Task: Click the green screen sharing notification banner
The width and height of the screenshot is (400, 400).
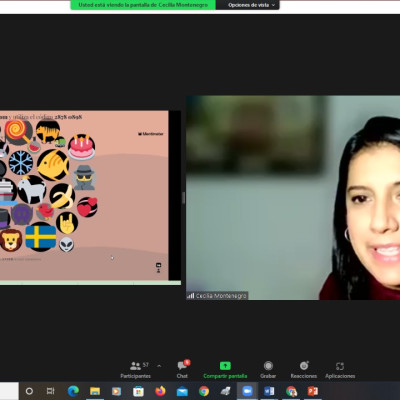Action: click(143, 5)
